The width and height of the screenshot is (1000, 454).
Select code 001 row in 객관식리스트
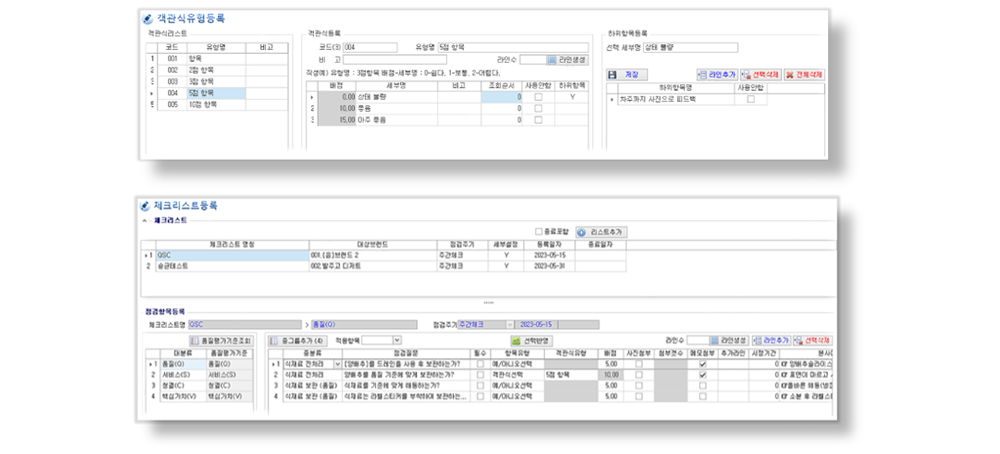click(x=217, y=58)
